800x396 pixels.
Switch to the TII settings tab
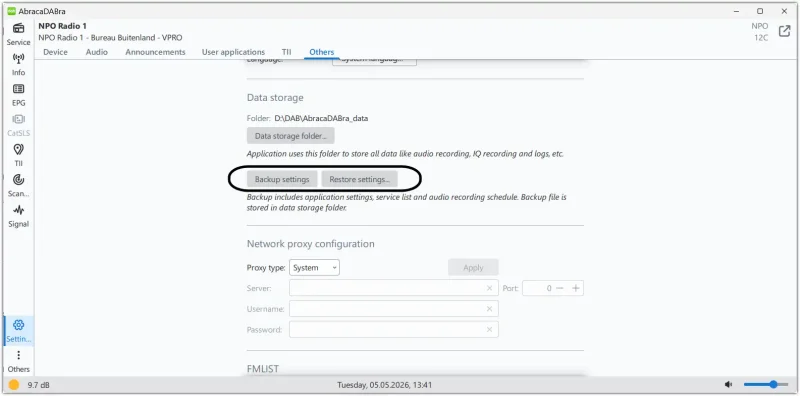(x=286, y=52)
